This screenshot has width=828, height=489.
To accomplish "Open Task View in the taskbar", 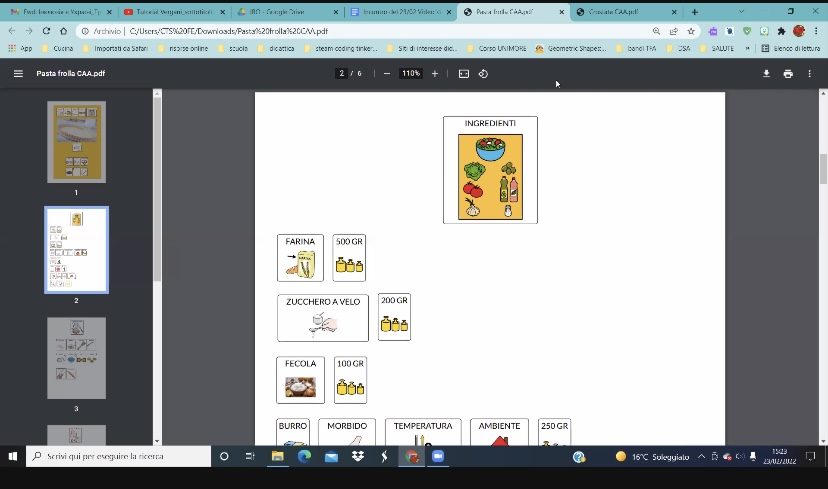I will [x=250, y=456].
